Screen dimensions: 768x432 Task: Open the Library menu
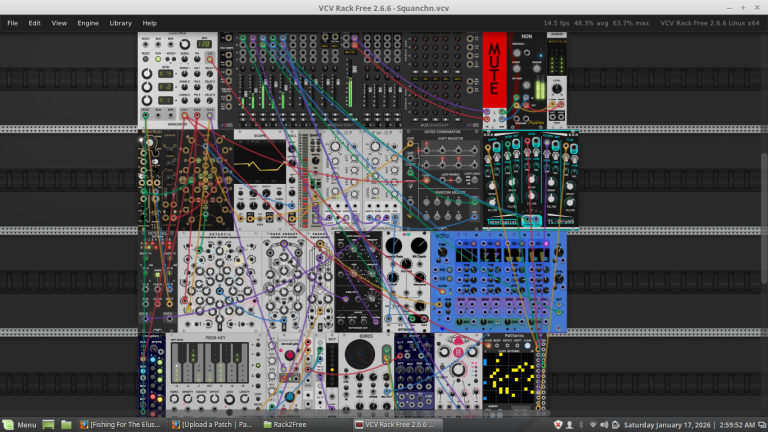[120, 23]
